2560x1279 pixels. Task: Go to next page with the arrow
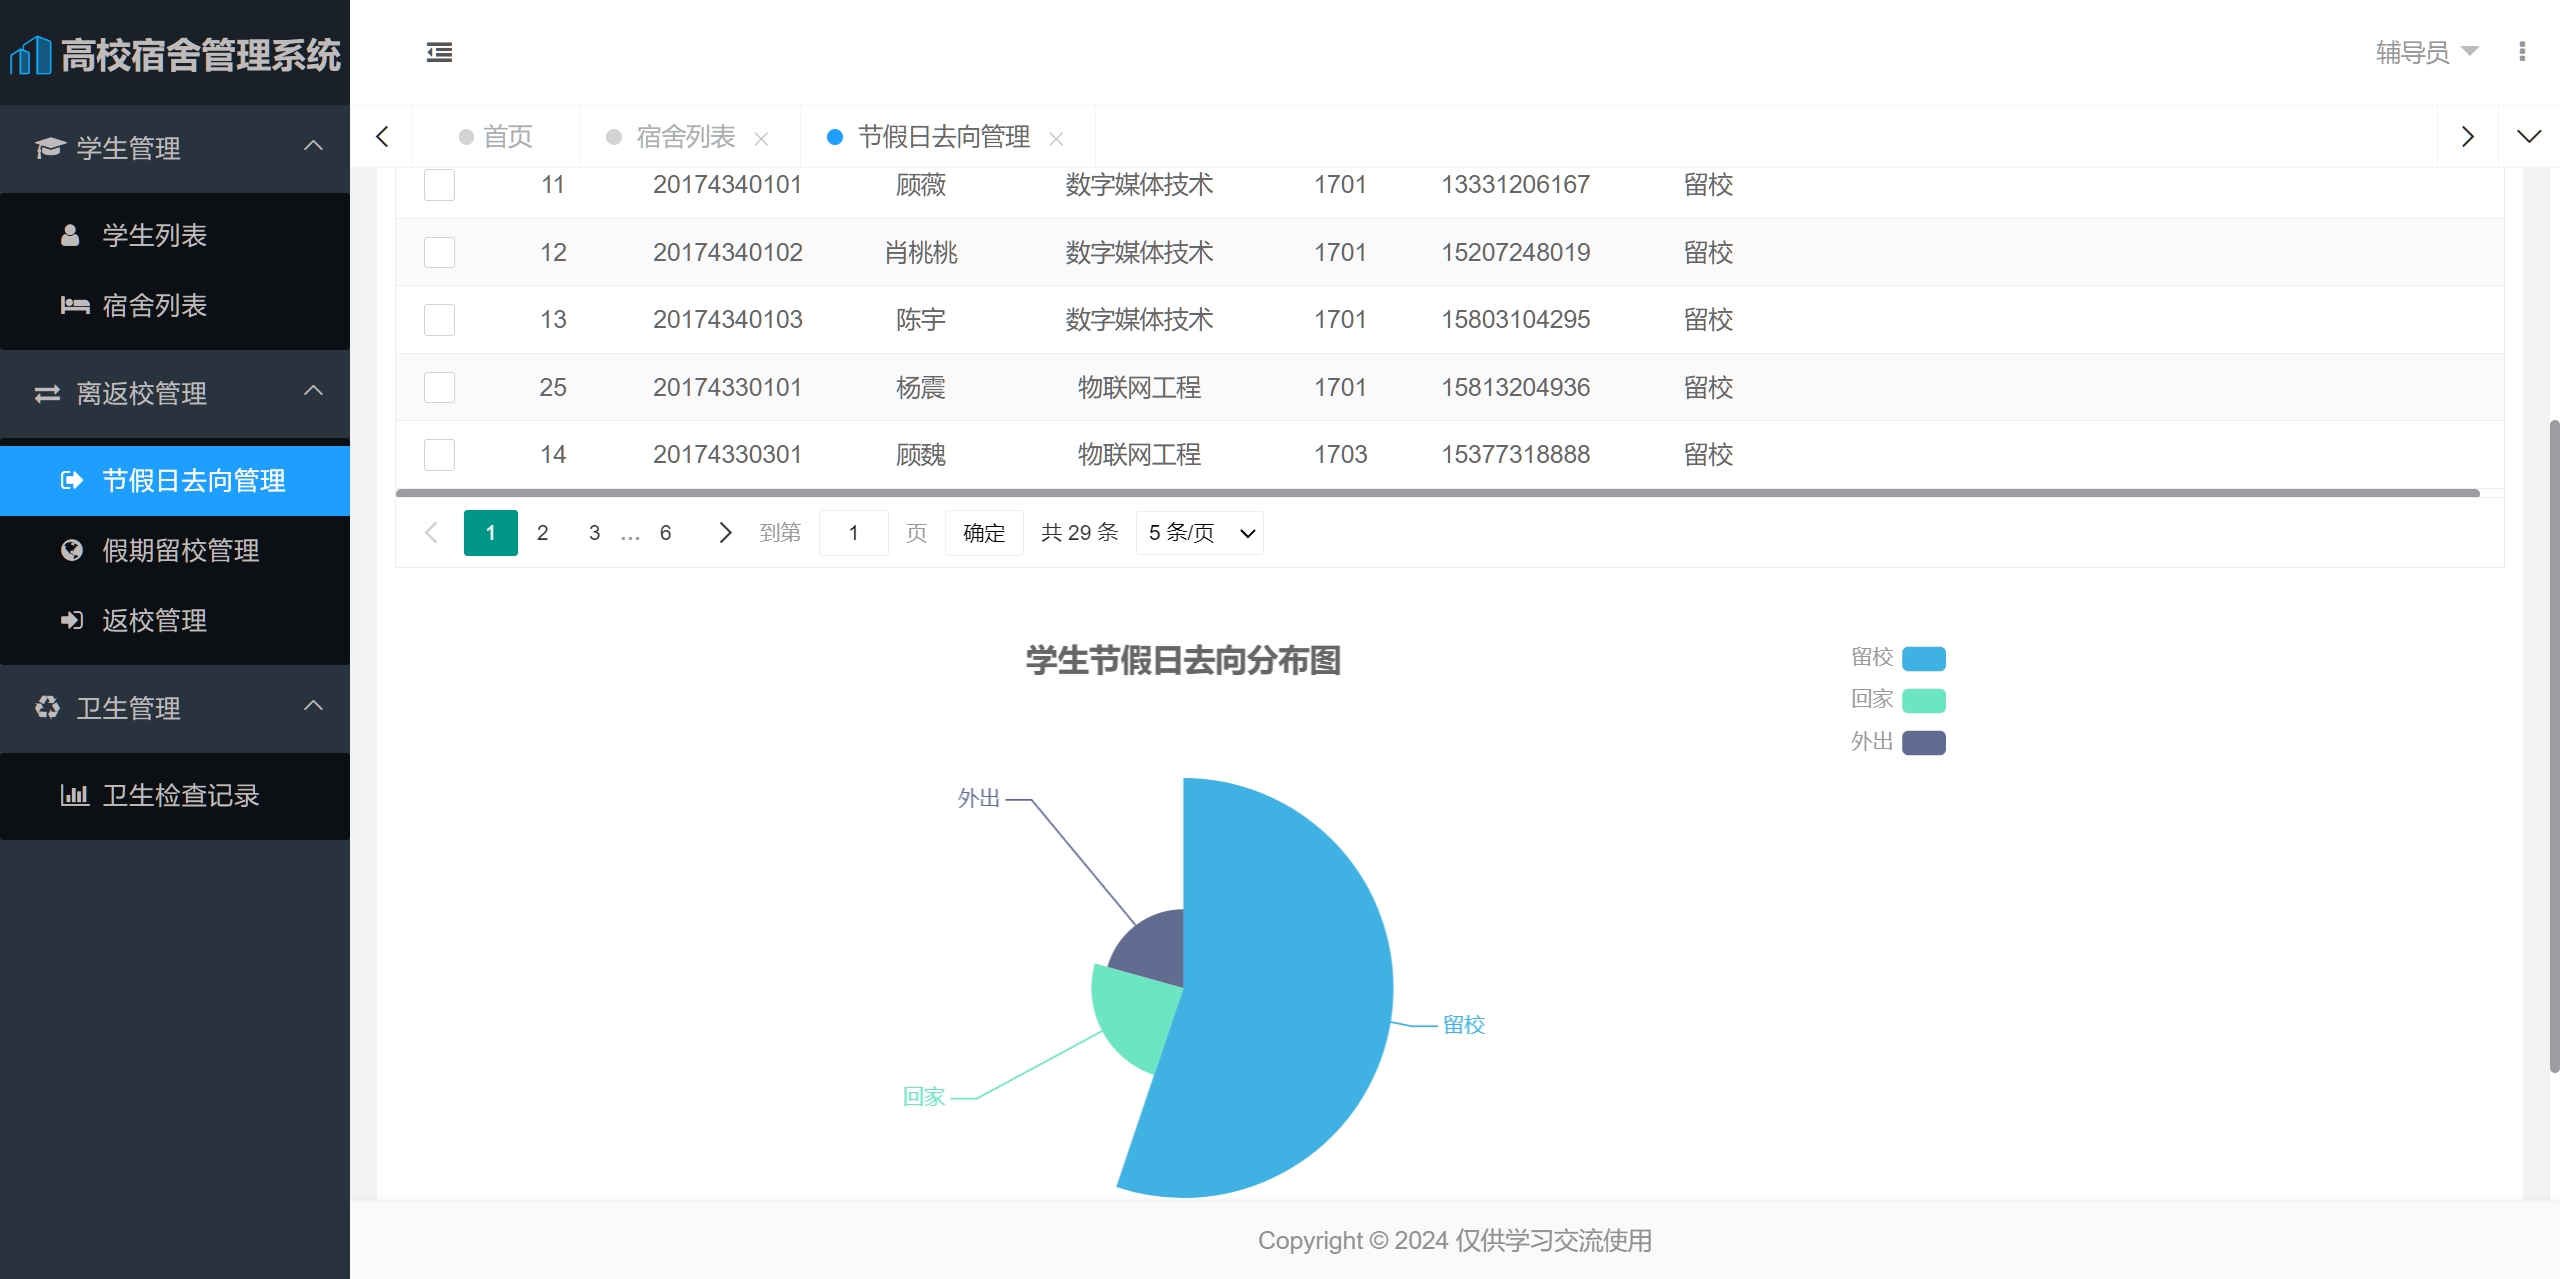click(725, 533)
